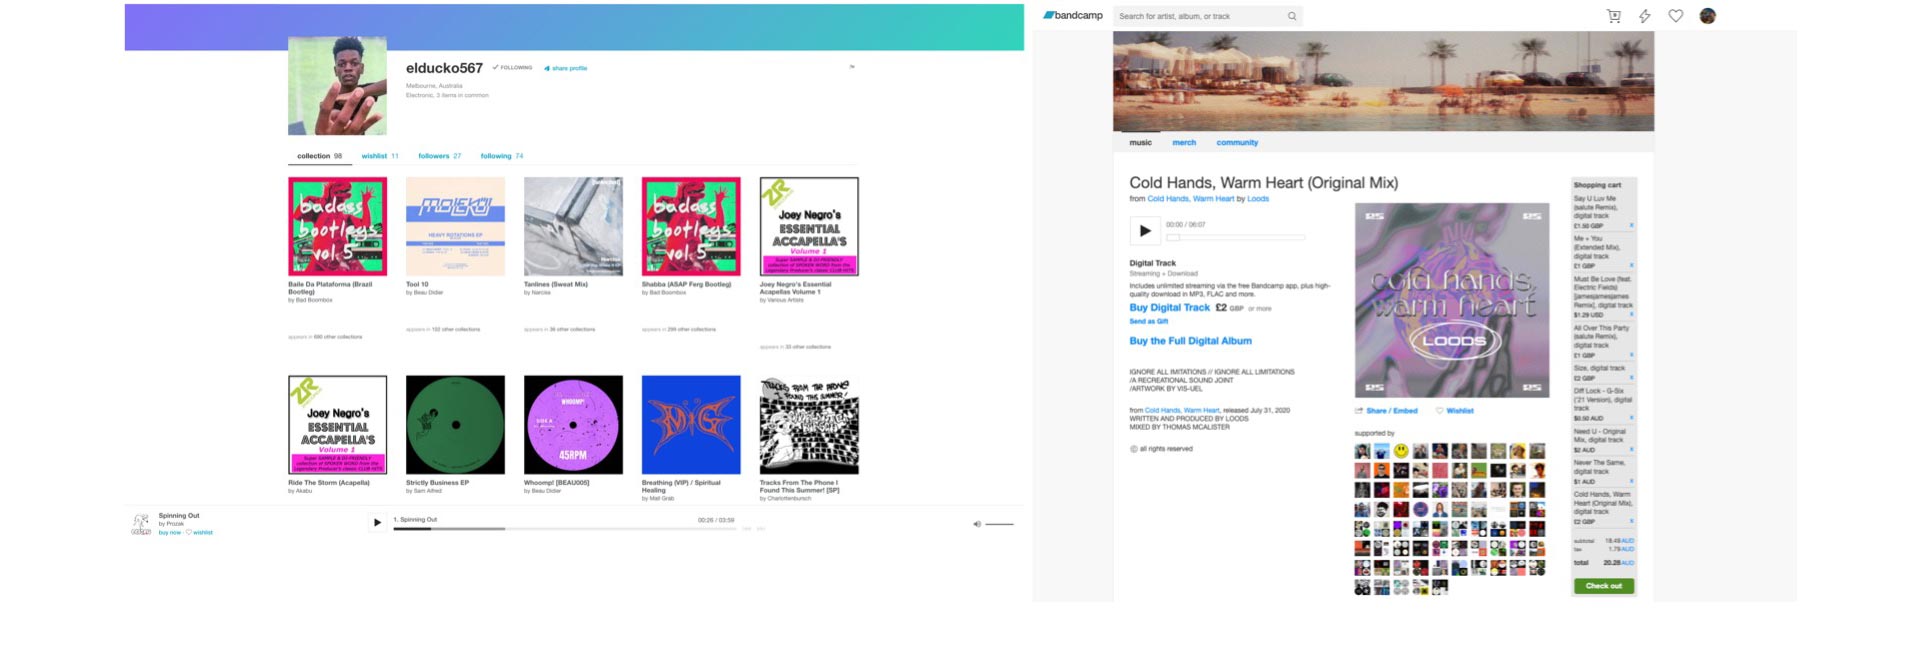Click the search for artist, album field

point(1198,16)
